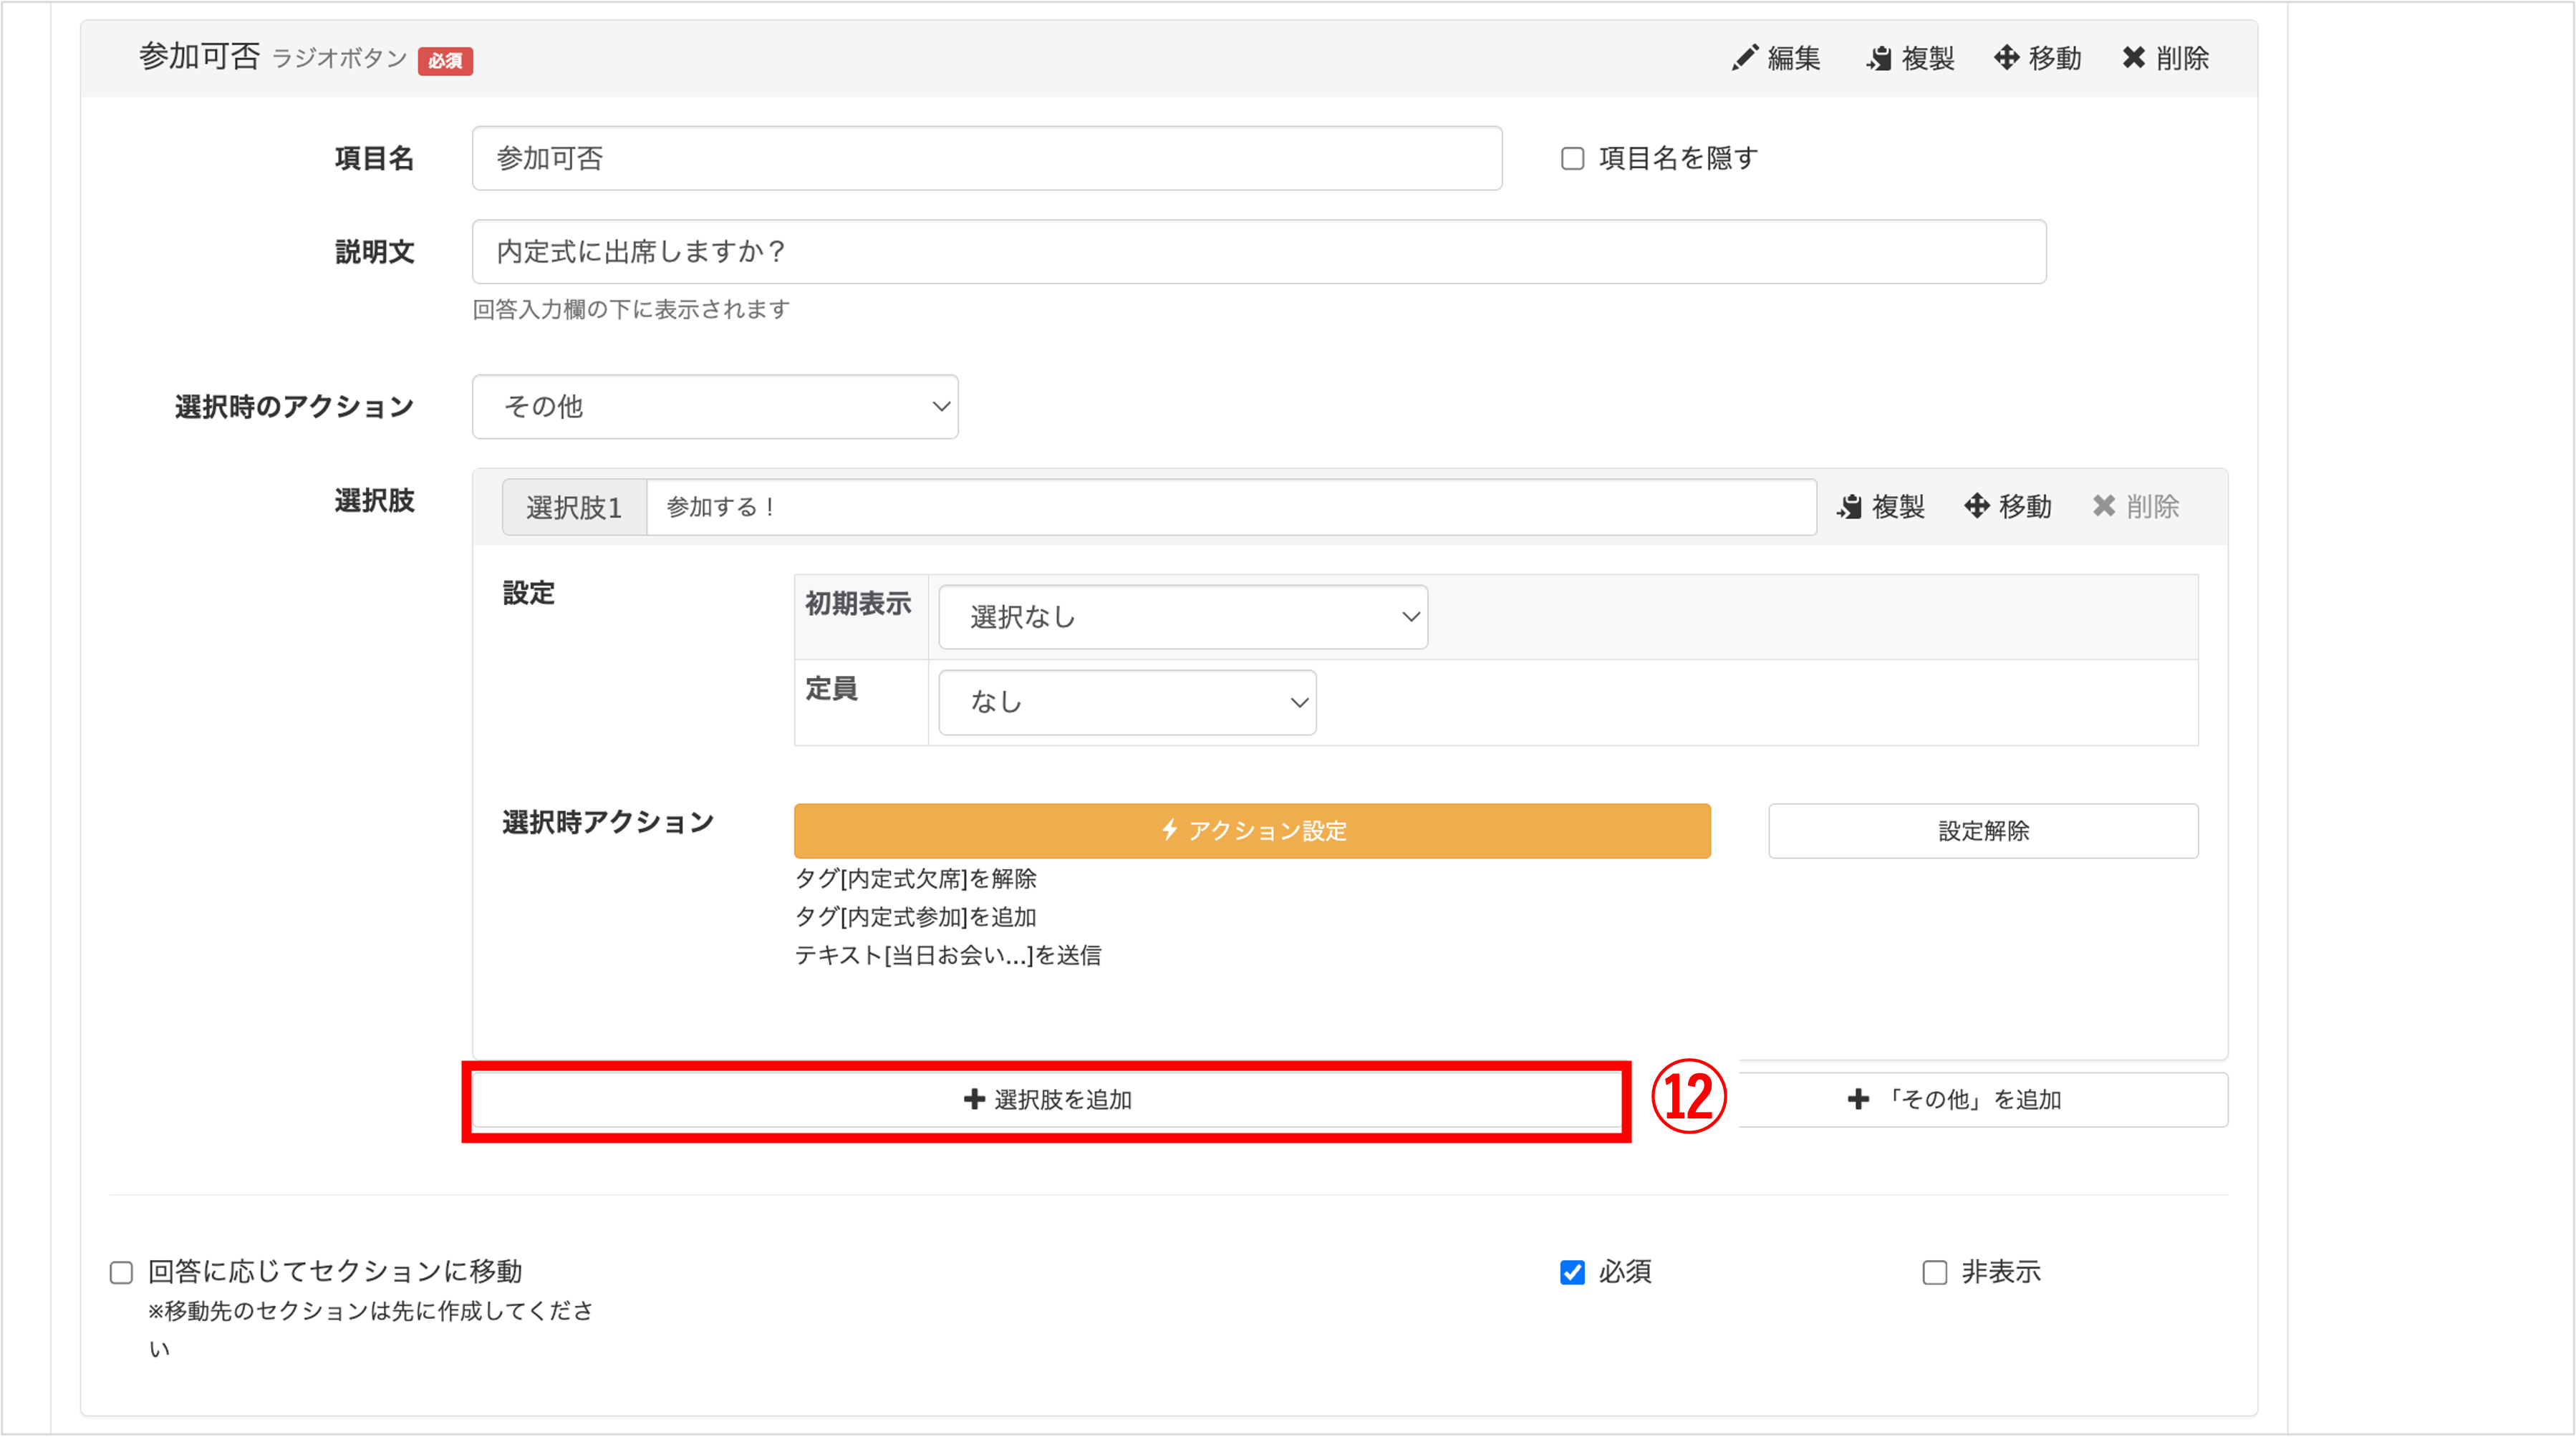Uncheck the 必須 checkbox
Screen dimensions: 2576x1437
coord(1572,1272)
